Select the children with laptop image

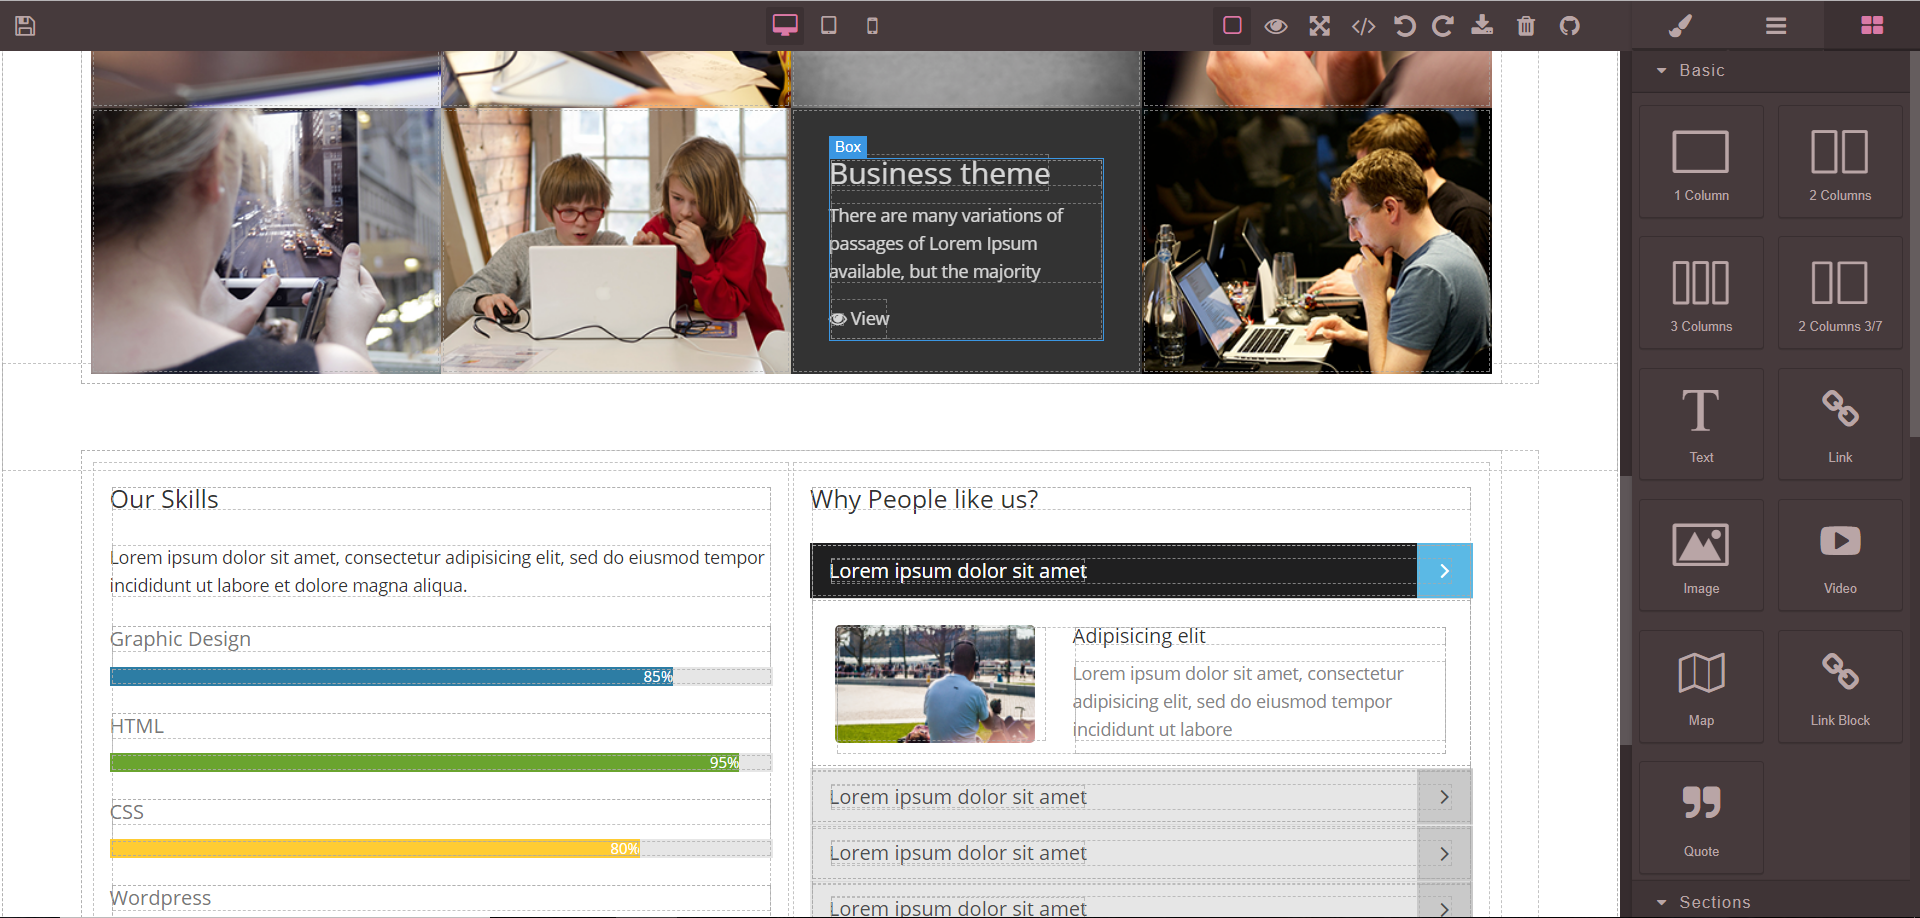pyautogui.click(x=616, y=241)
